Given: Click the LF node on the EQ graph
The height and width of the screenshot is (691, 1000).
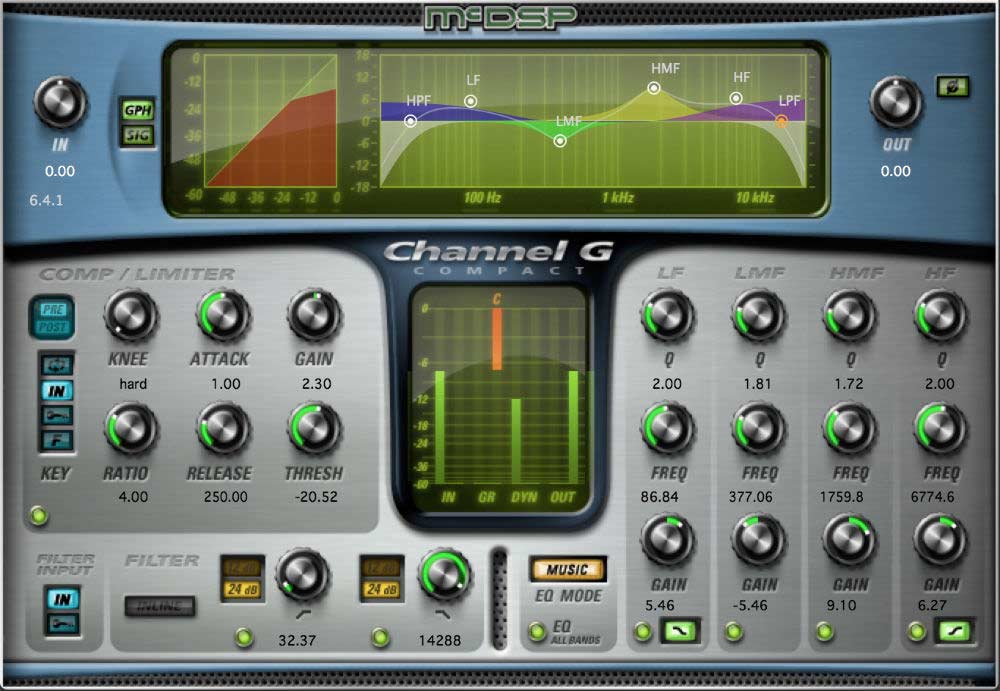Looking at the screenshot, I should click(471, 101).
